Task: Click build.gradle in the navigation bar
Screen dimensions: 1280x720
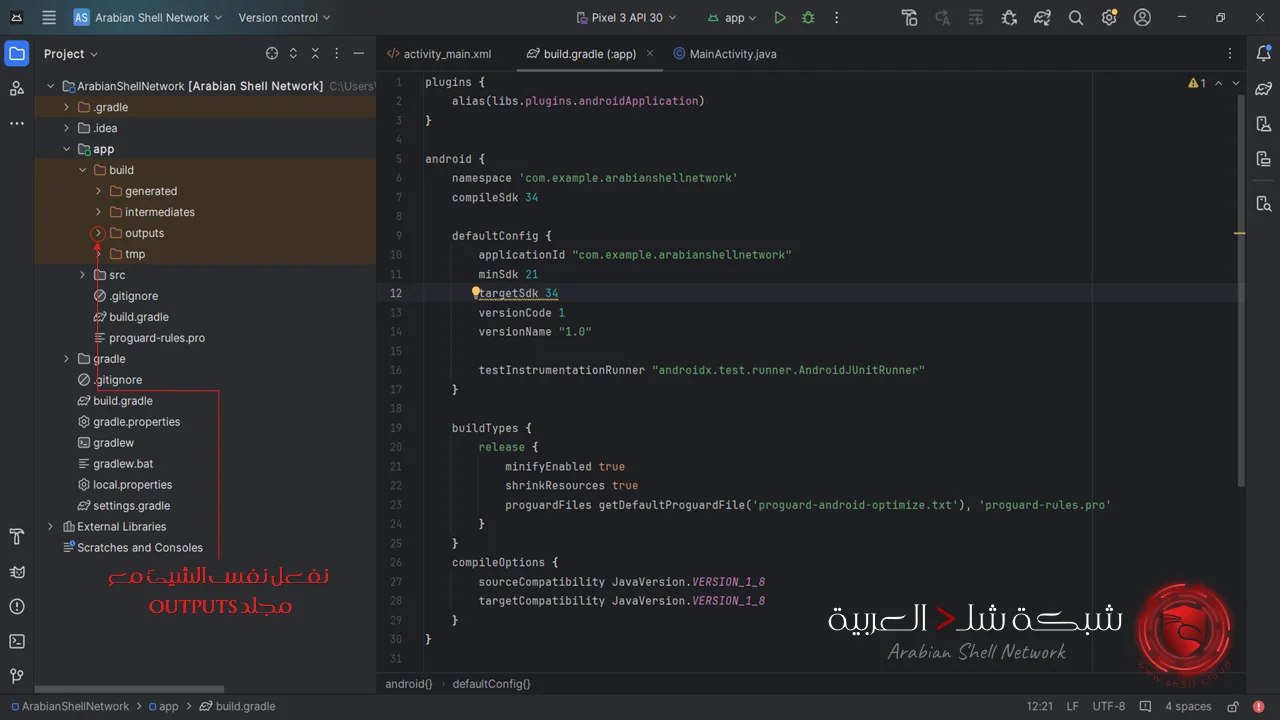Action: click(x=237, y=706)
